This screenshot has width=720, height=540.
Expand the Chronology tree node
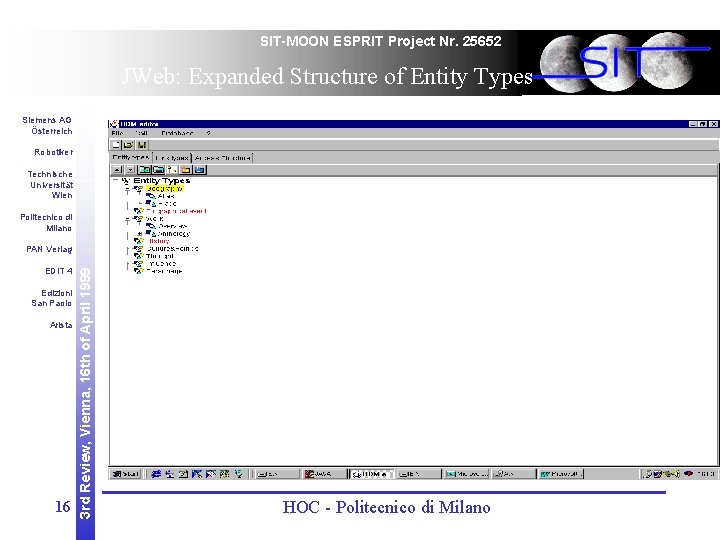click(140, 234)
